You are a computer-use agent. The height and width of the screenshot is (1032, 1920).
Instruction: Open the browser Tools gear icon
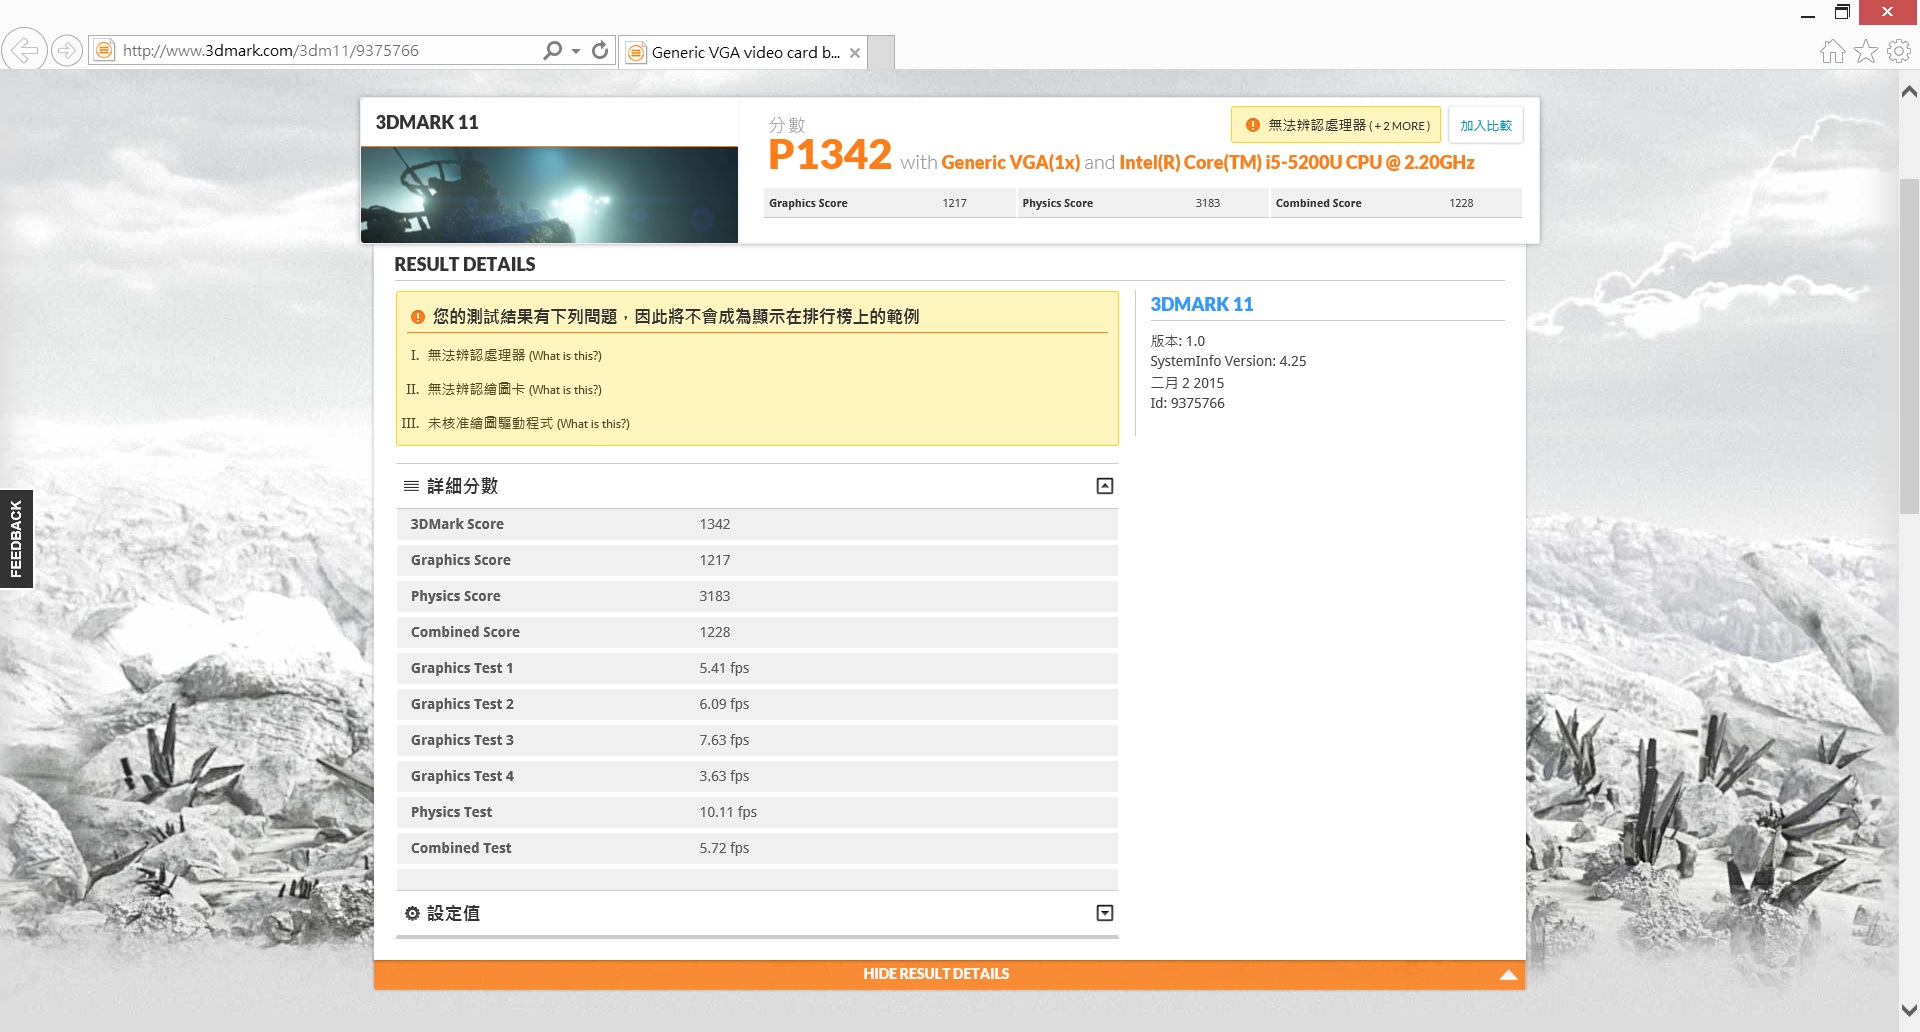pyautogui.click(x=1899, y=51)
